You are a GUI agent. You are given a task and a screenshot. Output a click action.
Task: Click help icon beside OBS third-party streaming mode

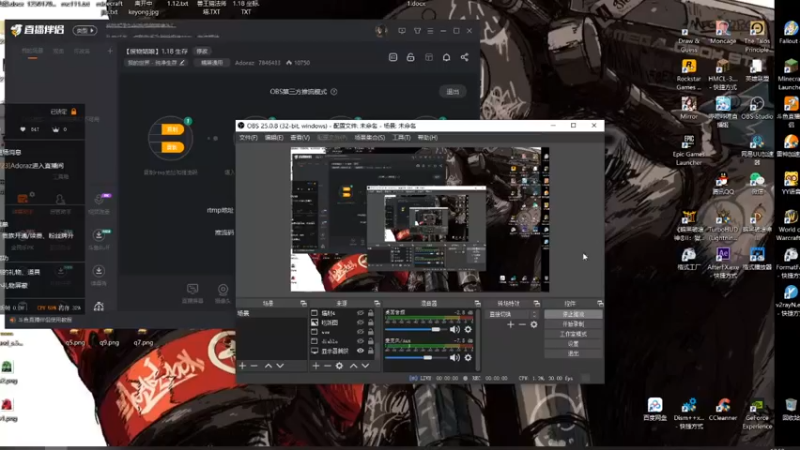[334, 92]
